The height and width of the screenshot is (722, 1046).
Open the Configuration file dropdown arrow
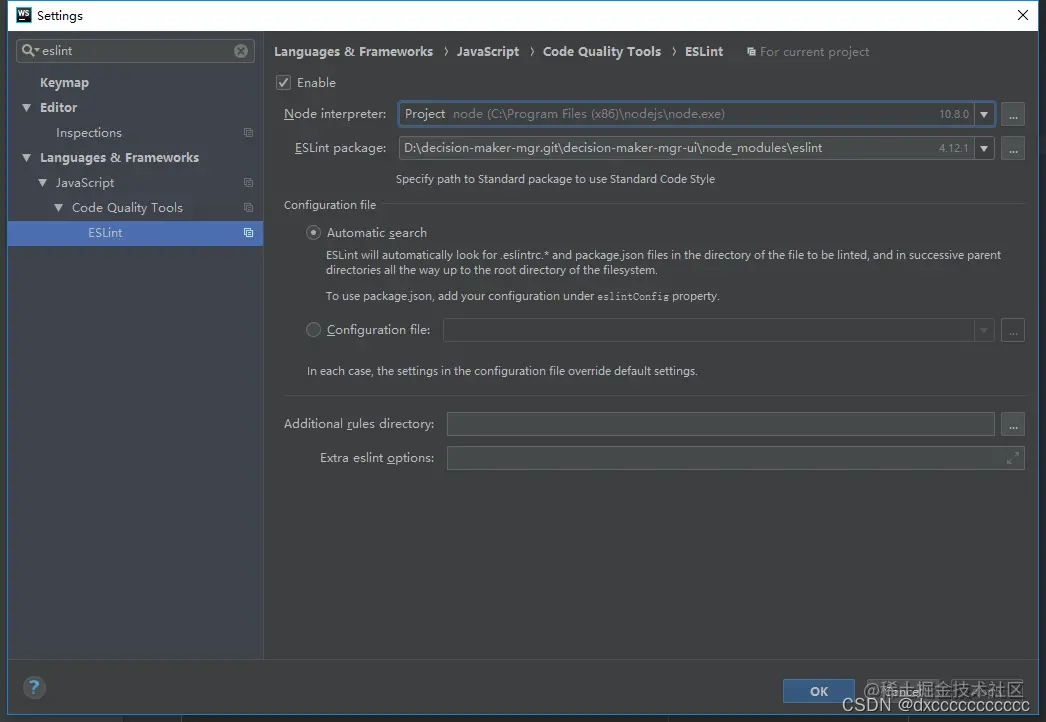coord(984,330)
